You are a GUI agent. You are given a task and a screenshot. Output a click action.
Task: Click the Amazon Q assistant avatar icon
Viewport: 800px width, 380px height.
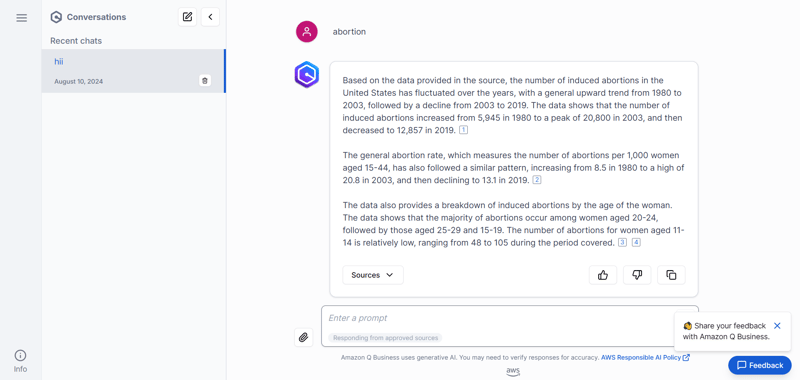point(307,75)
